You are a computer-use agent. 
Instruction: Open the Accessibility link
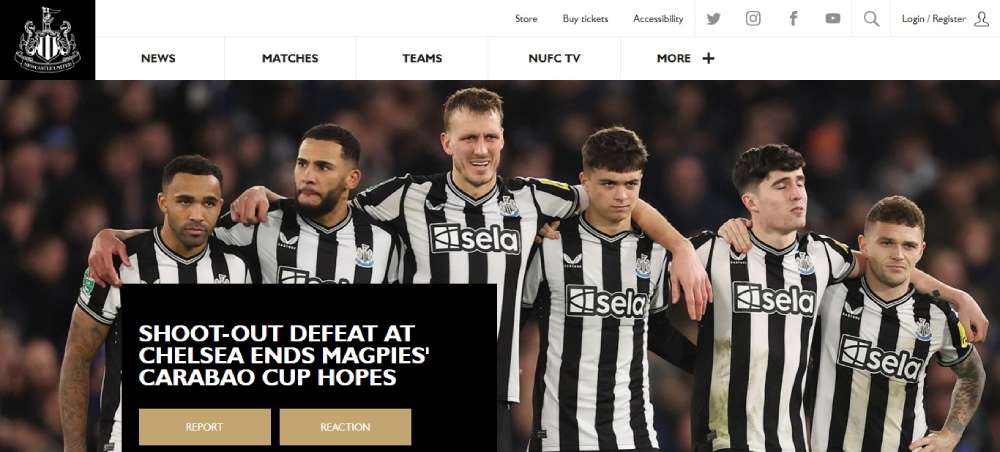click(x=658, y=19)
